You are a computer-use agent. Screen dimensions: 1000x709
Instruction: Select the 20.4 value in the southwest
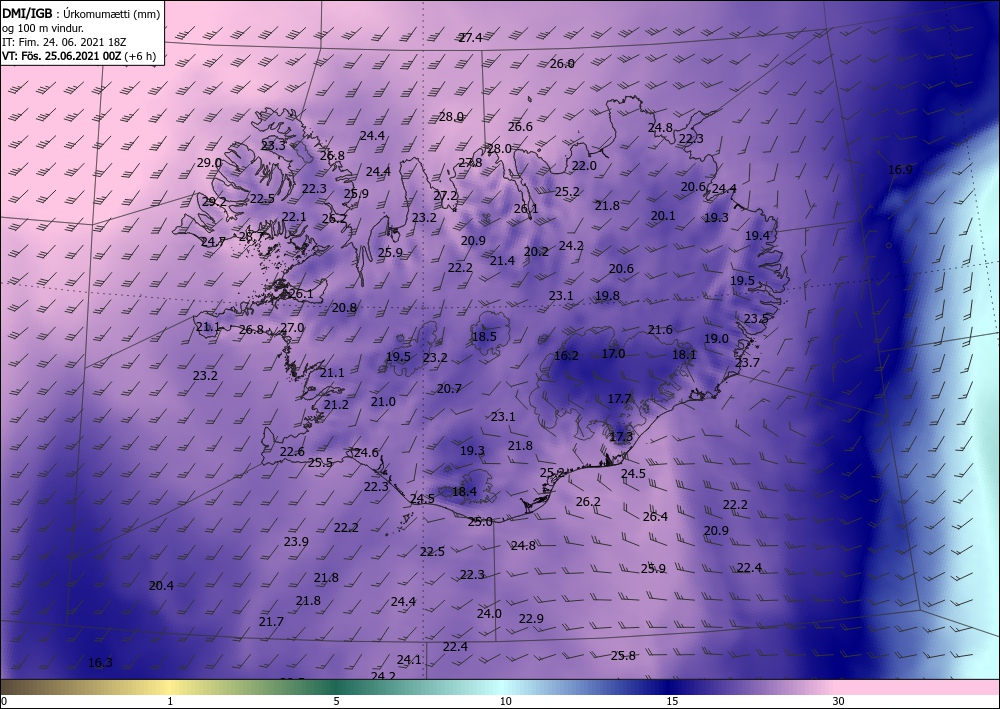pyautogui.click(x=161, y=586)
